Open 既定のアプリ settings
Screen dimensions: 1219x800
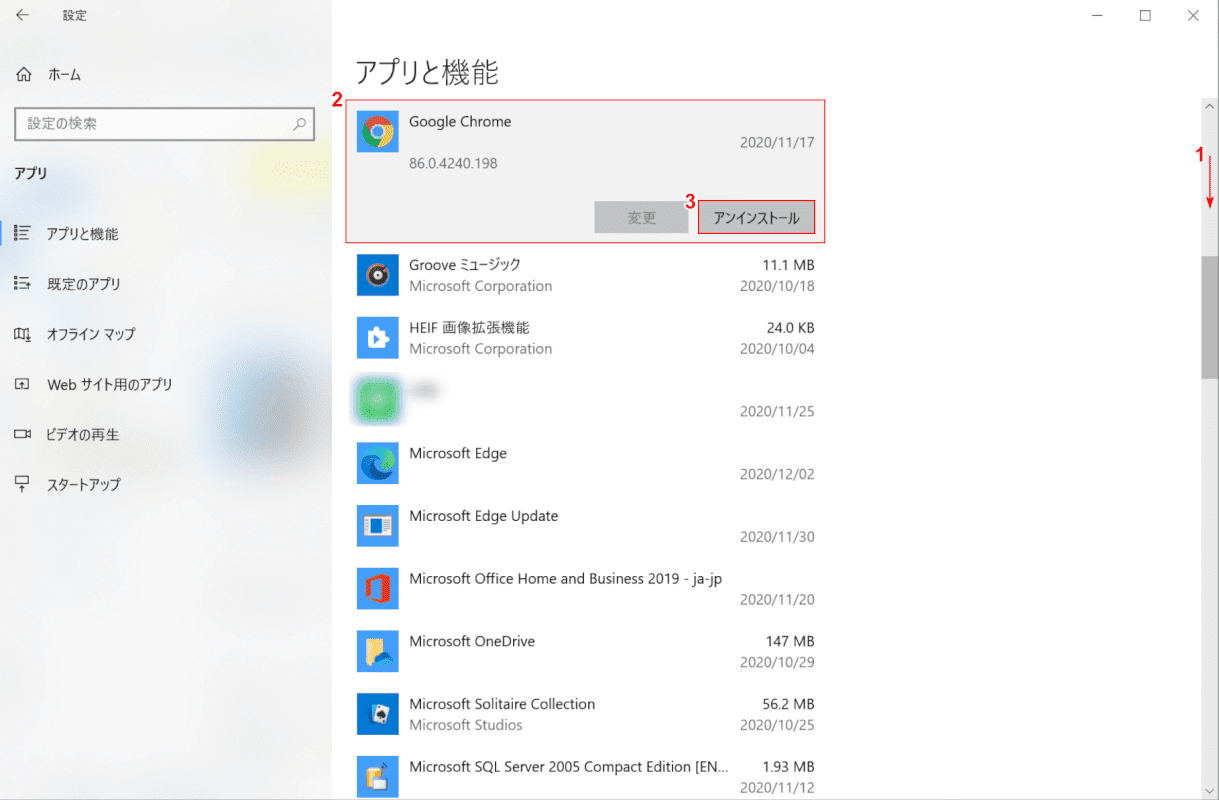pos(84,284)
